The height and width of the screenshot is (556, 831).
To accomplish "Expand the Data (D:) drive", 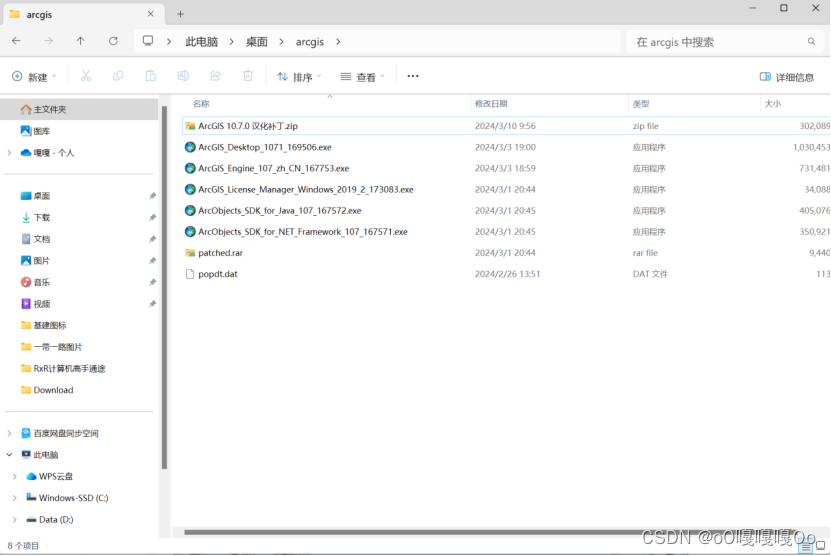I will tap(15, 519).
